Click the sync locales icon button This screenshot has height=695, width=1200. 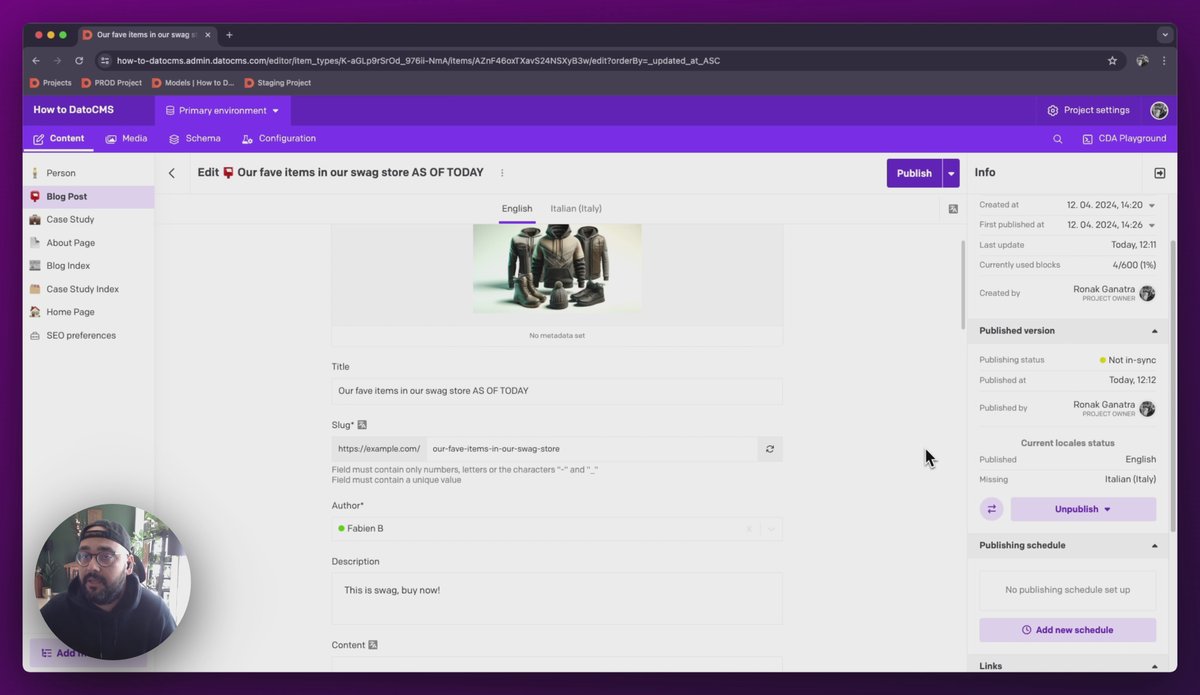(x=992, y=509)
